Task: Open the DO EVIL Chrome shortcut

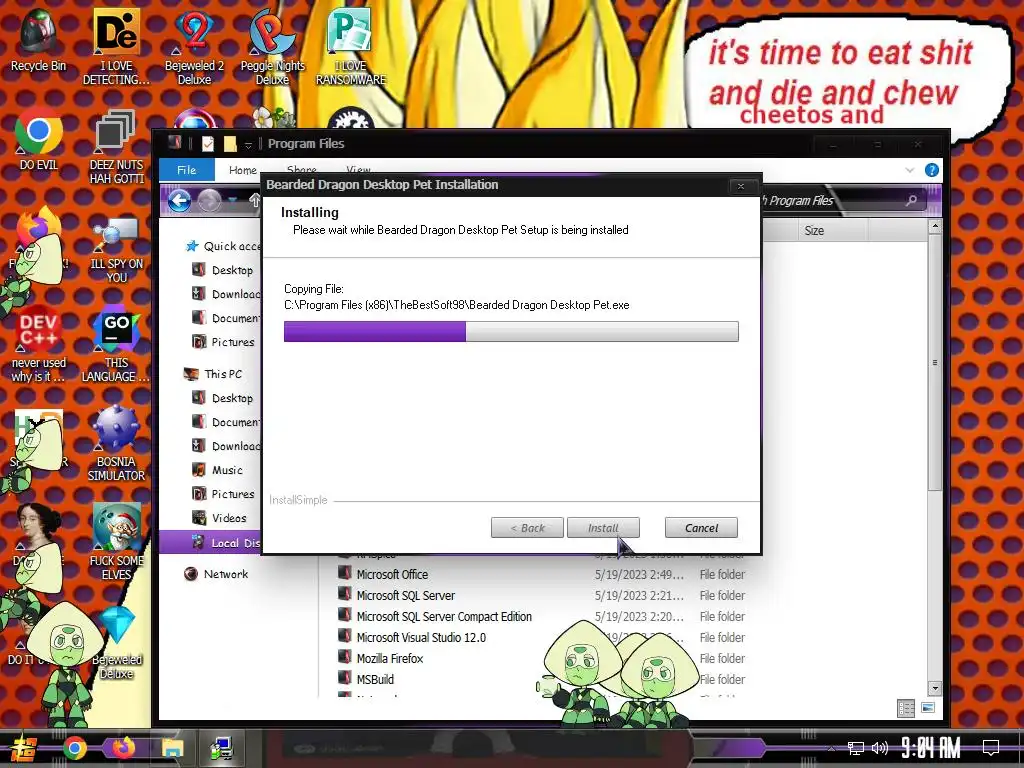Action: point(39,139)
